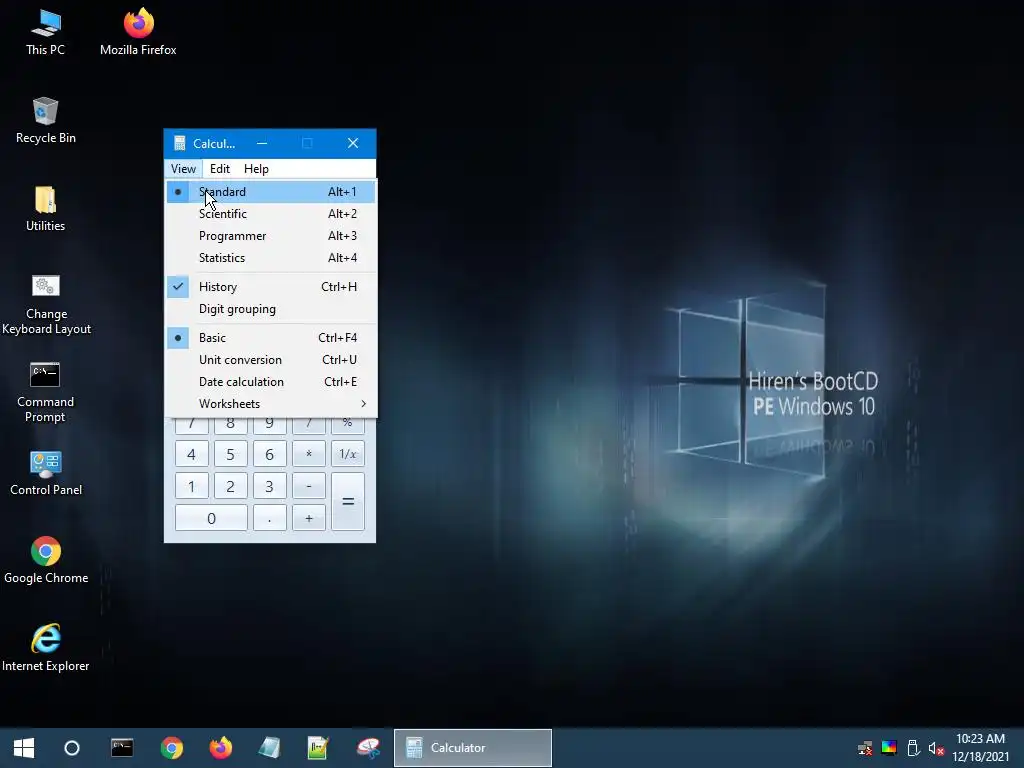Launch Mozilla Firefox from the desktop
The image size is (1024, 768).
pyautogui.click(x=138, y=31)
